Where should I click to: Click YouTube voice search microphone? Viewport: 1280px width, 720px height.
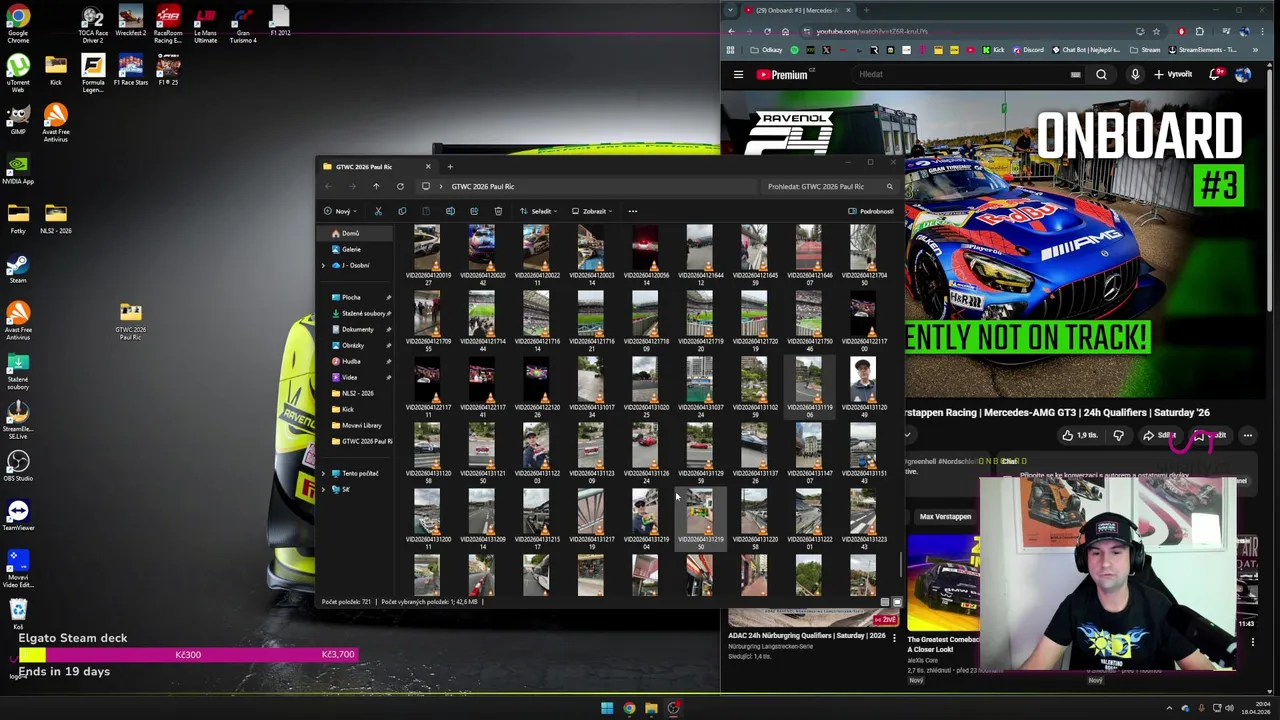point(1135,74)
